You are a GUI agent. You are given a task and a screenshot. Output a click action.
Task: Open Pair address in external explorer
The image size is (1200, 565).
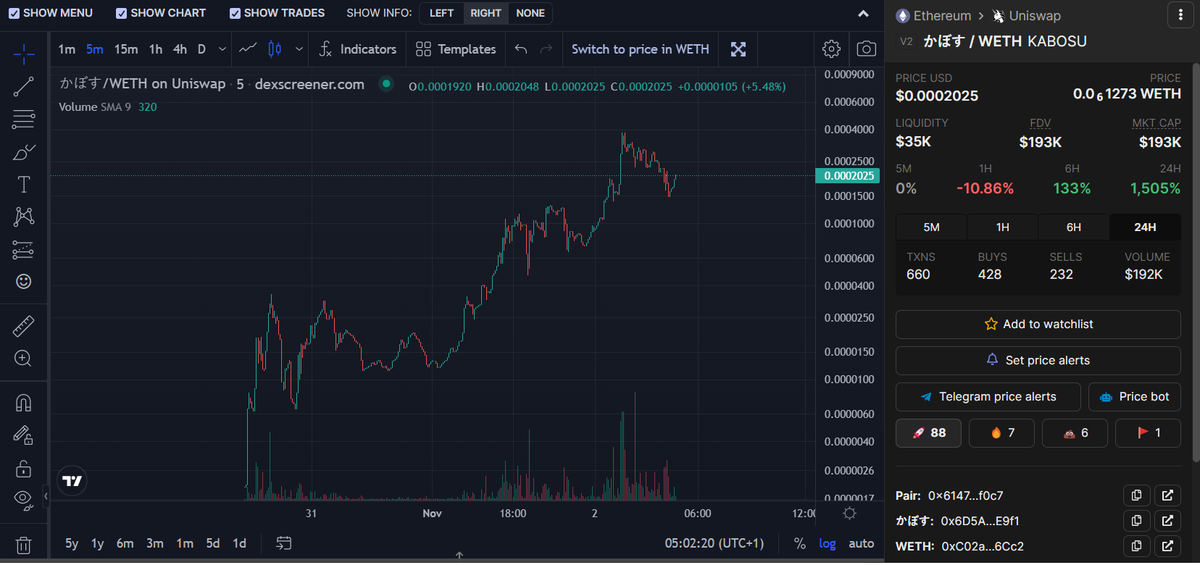pos(1167,495)
